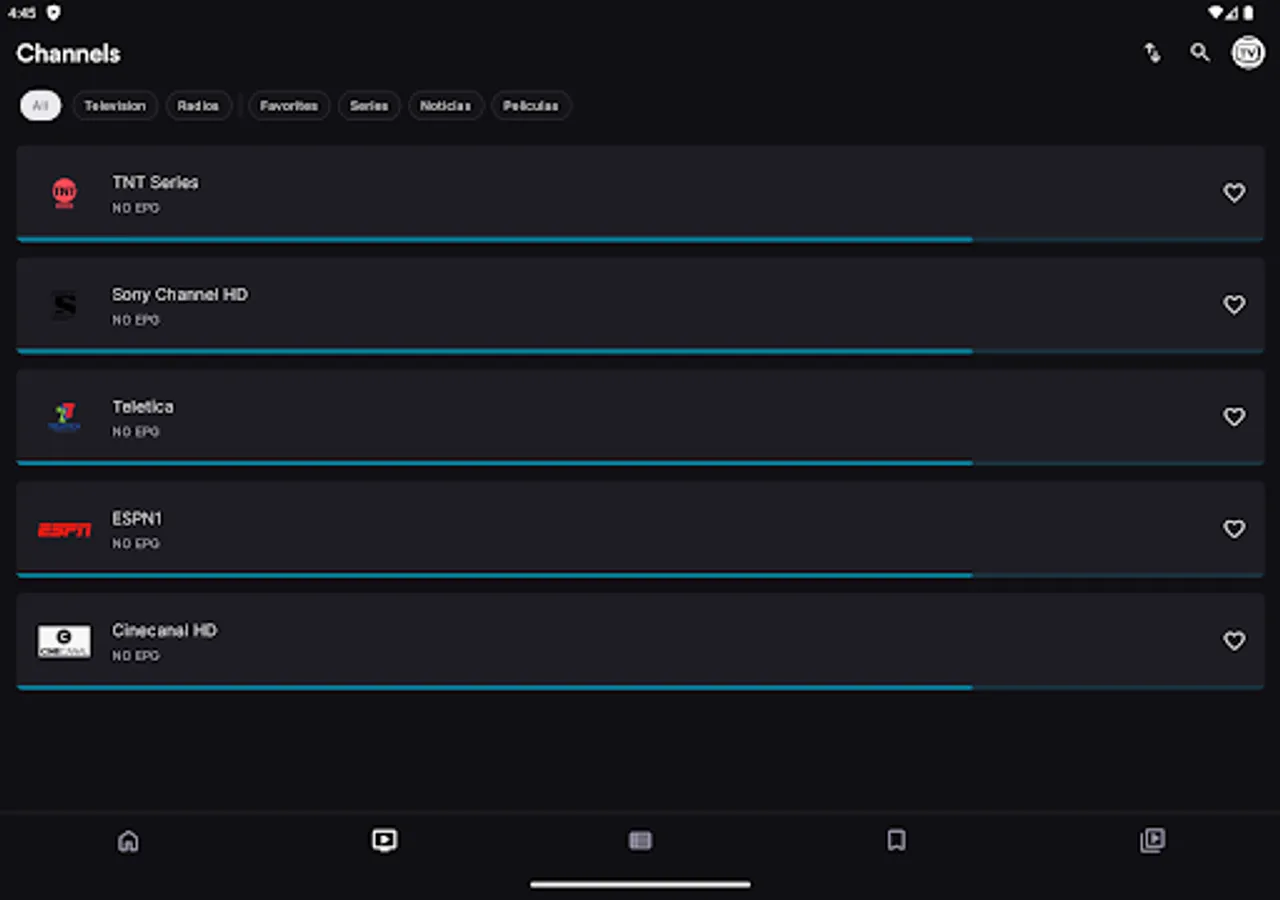
Task: Click the sort channels icon
Action: pos(1152,53)
